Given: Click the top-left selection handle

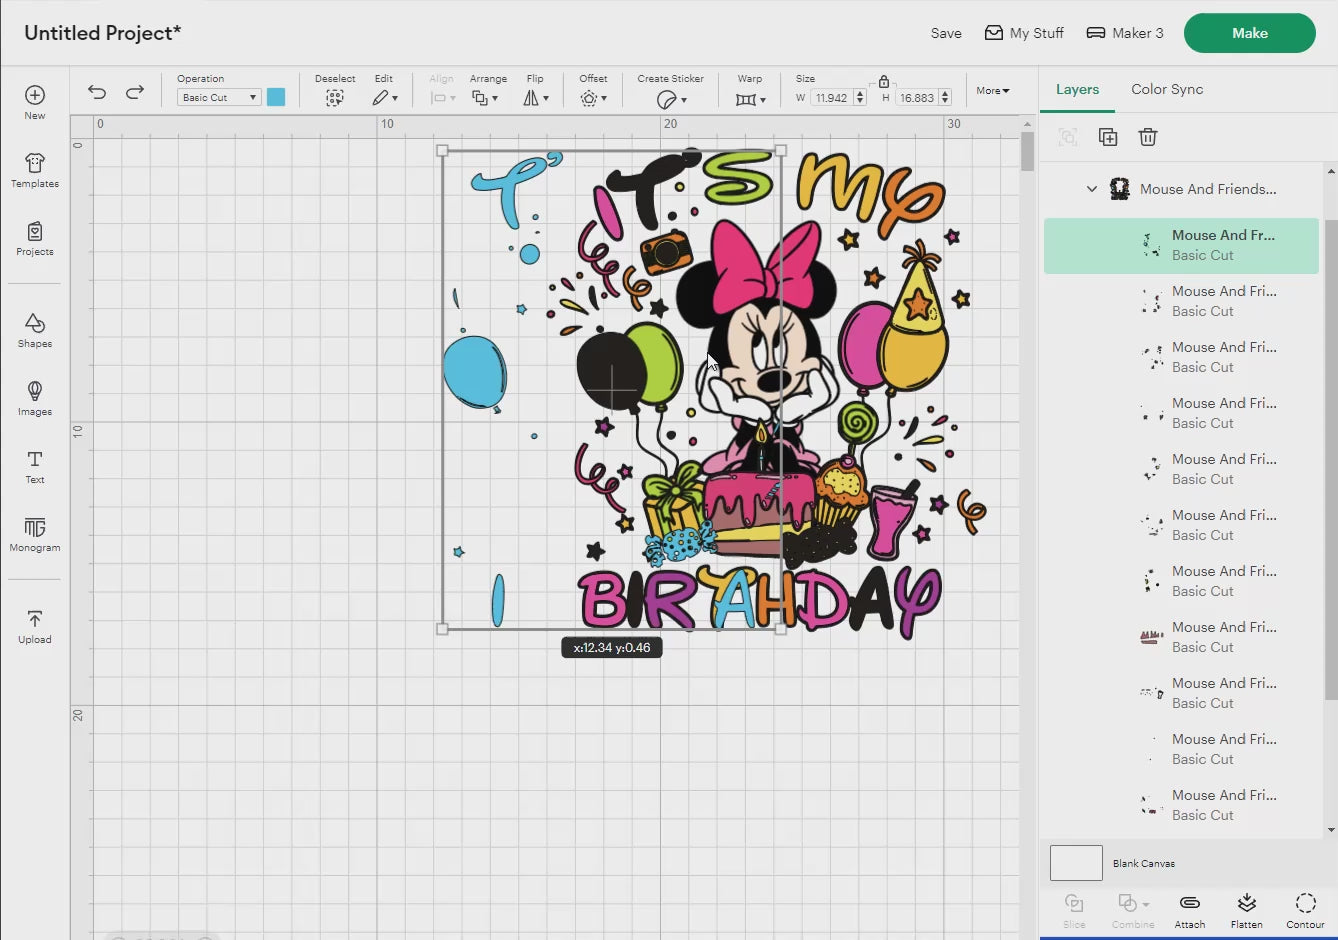Looking at the screenshot, I should pyautogui.click(x=443, y=151).
